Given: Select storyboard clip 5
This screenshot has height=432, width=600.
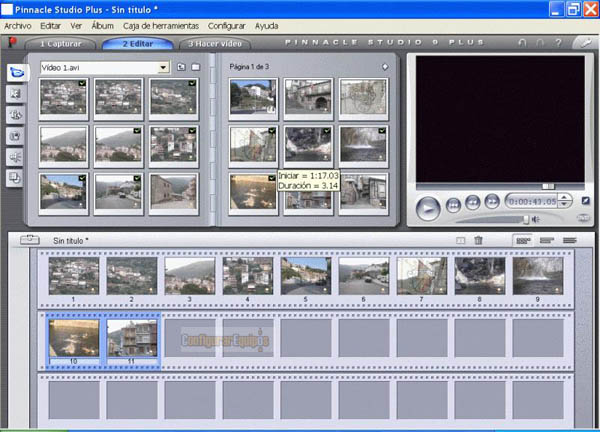Looking at the screenshot, I should [x=306, y=276].
